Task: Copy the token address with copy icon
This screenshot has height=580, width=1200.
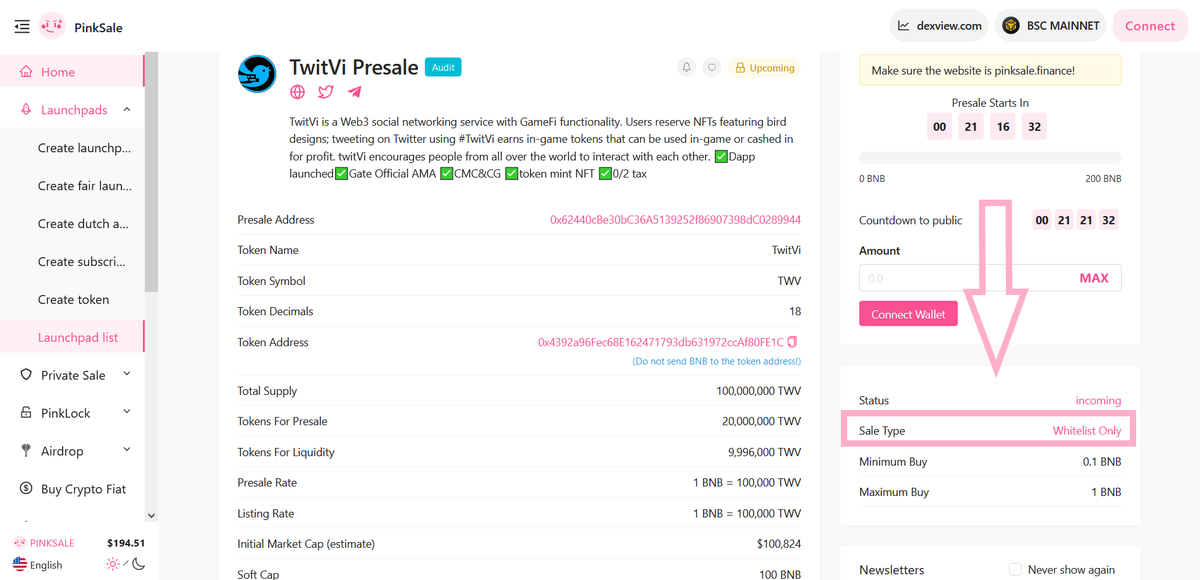Action: pos(793,342)
